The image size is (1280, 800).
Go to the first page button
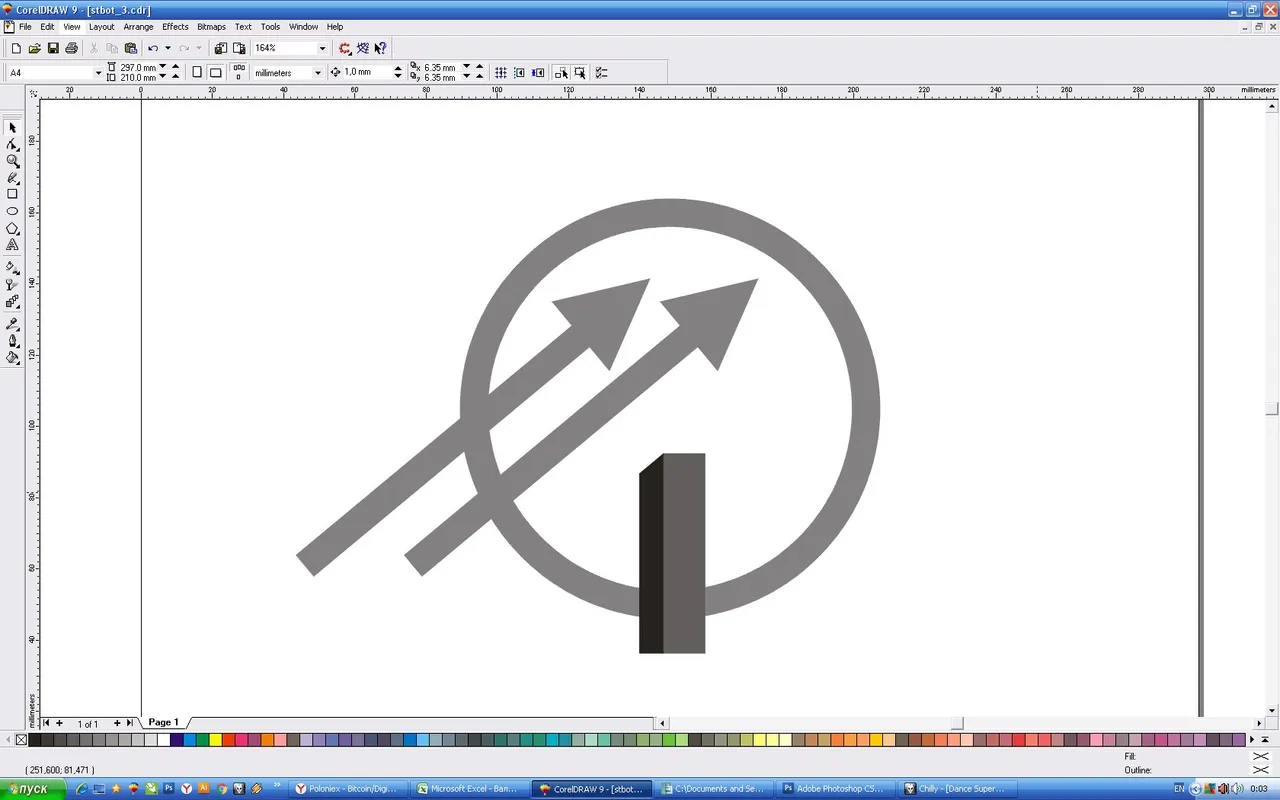point(47,722)
